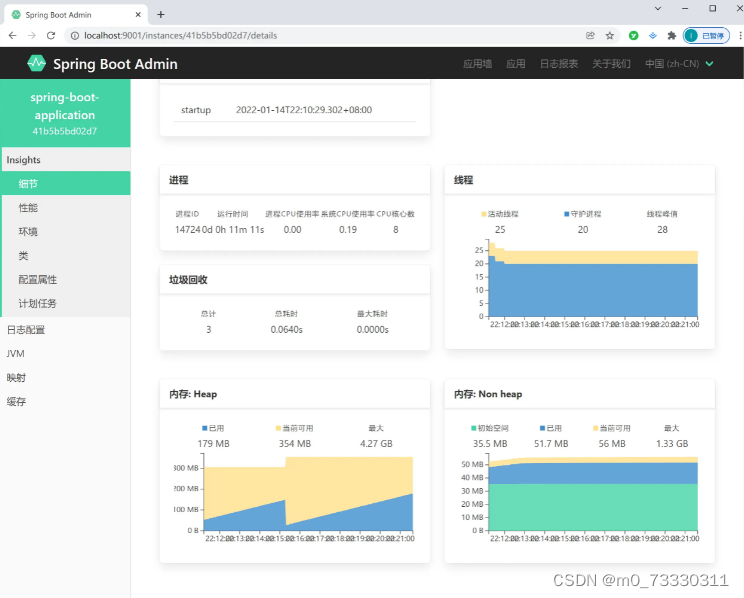Select 计划任务 in the sidebar
Viewport: 744px width, 598px height.
pyautogui.click(x=66, y=303)
